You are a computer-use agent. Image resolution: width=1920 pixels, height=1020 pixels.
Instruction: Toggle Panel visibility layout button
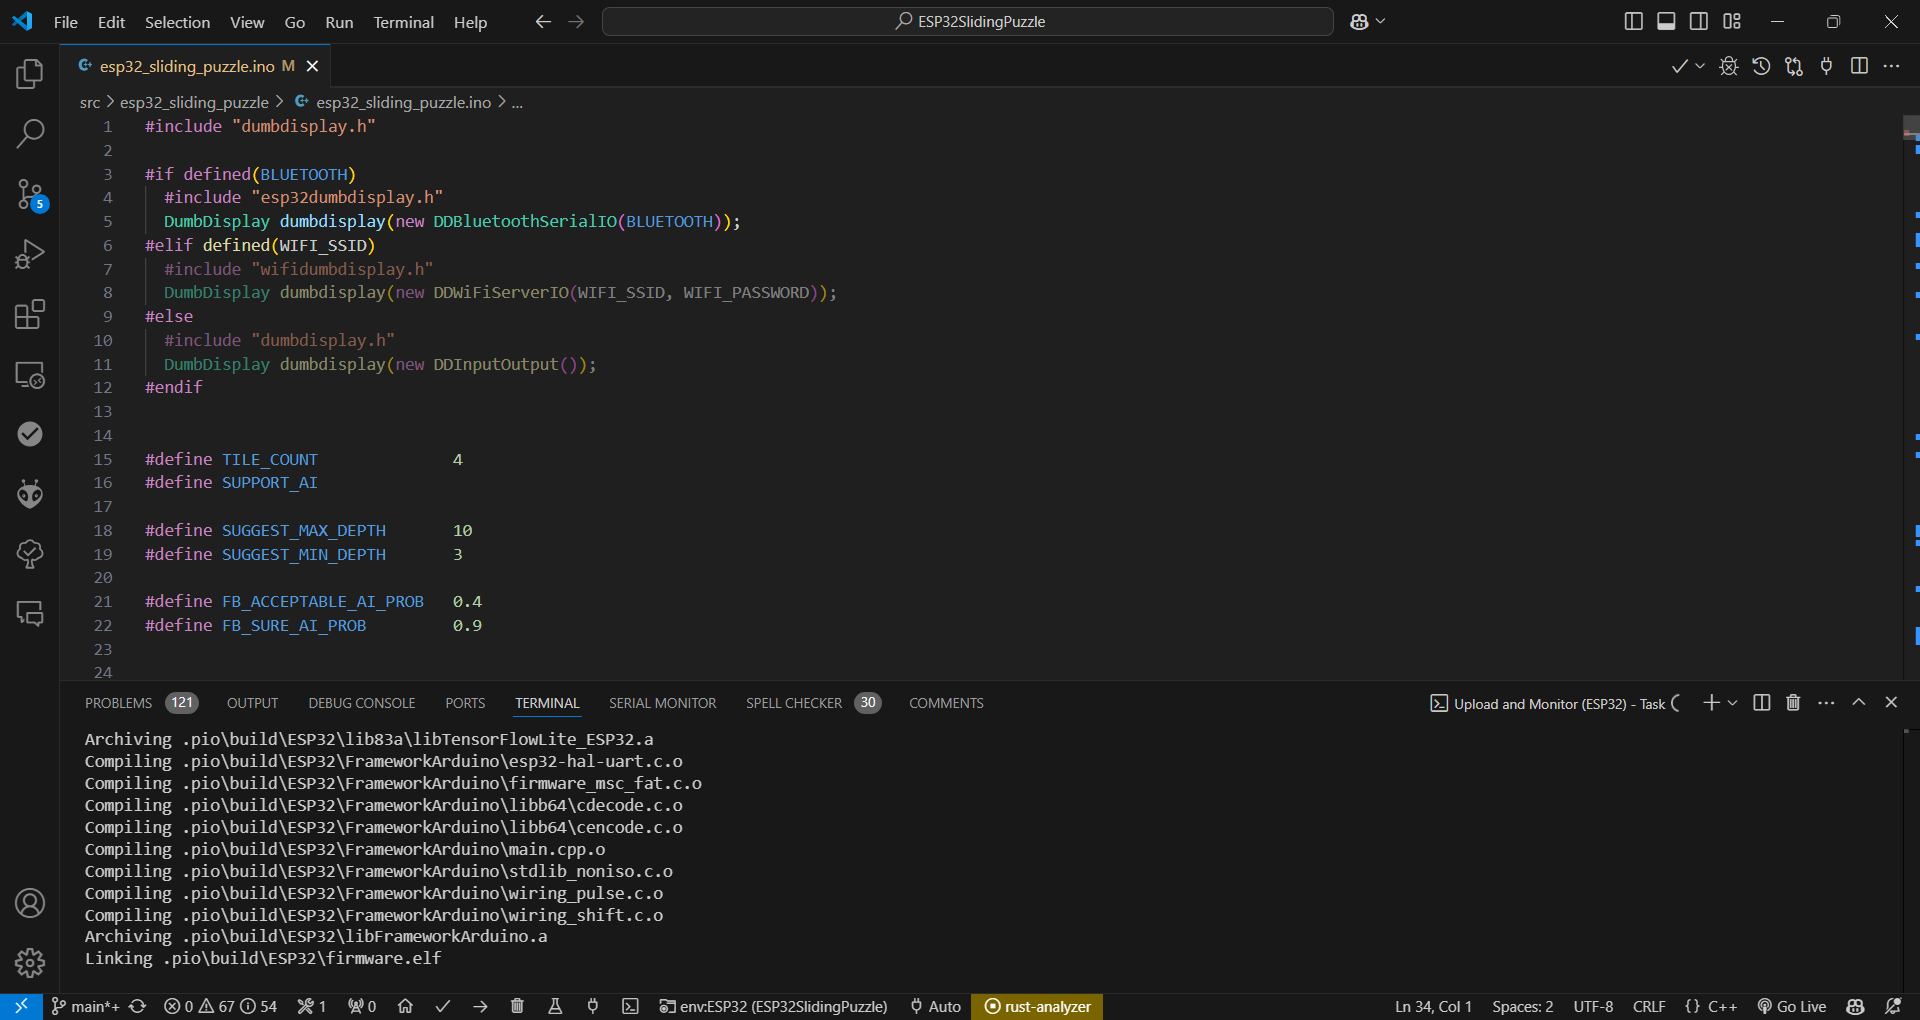pos(1666,21)
